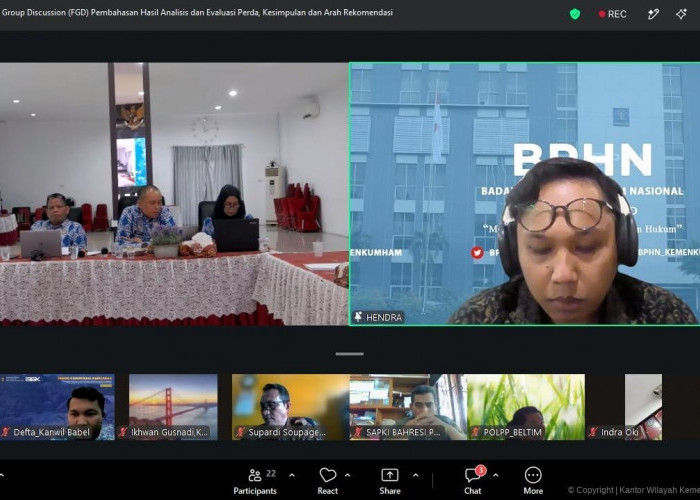Click the HENDRA name label

coord(384,317)
